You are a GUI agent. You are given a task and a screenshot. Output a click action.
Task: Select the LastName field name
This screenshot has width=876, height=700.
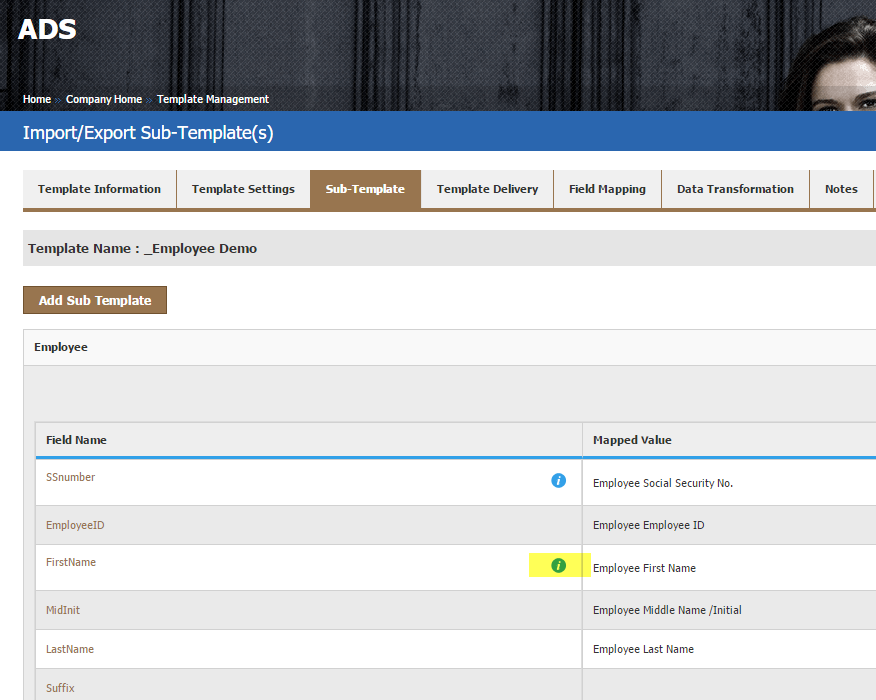coord(70,649)
